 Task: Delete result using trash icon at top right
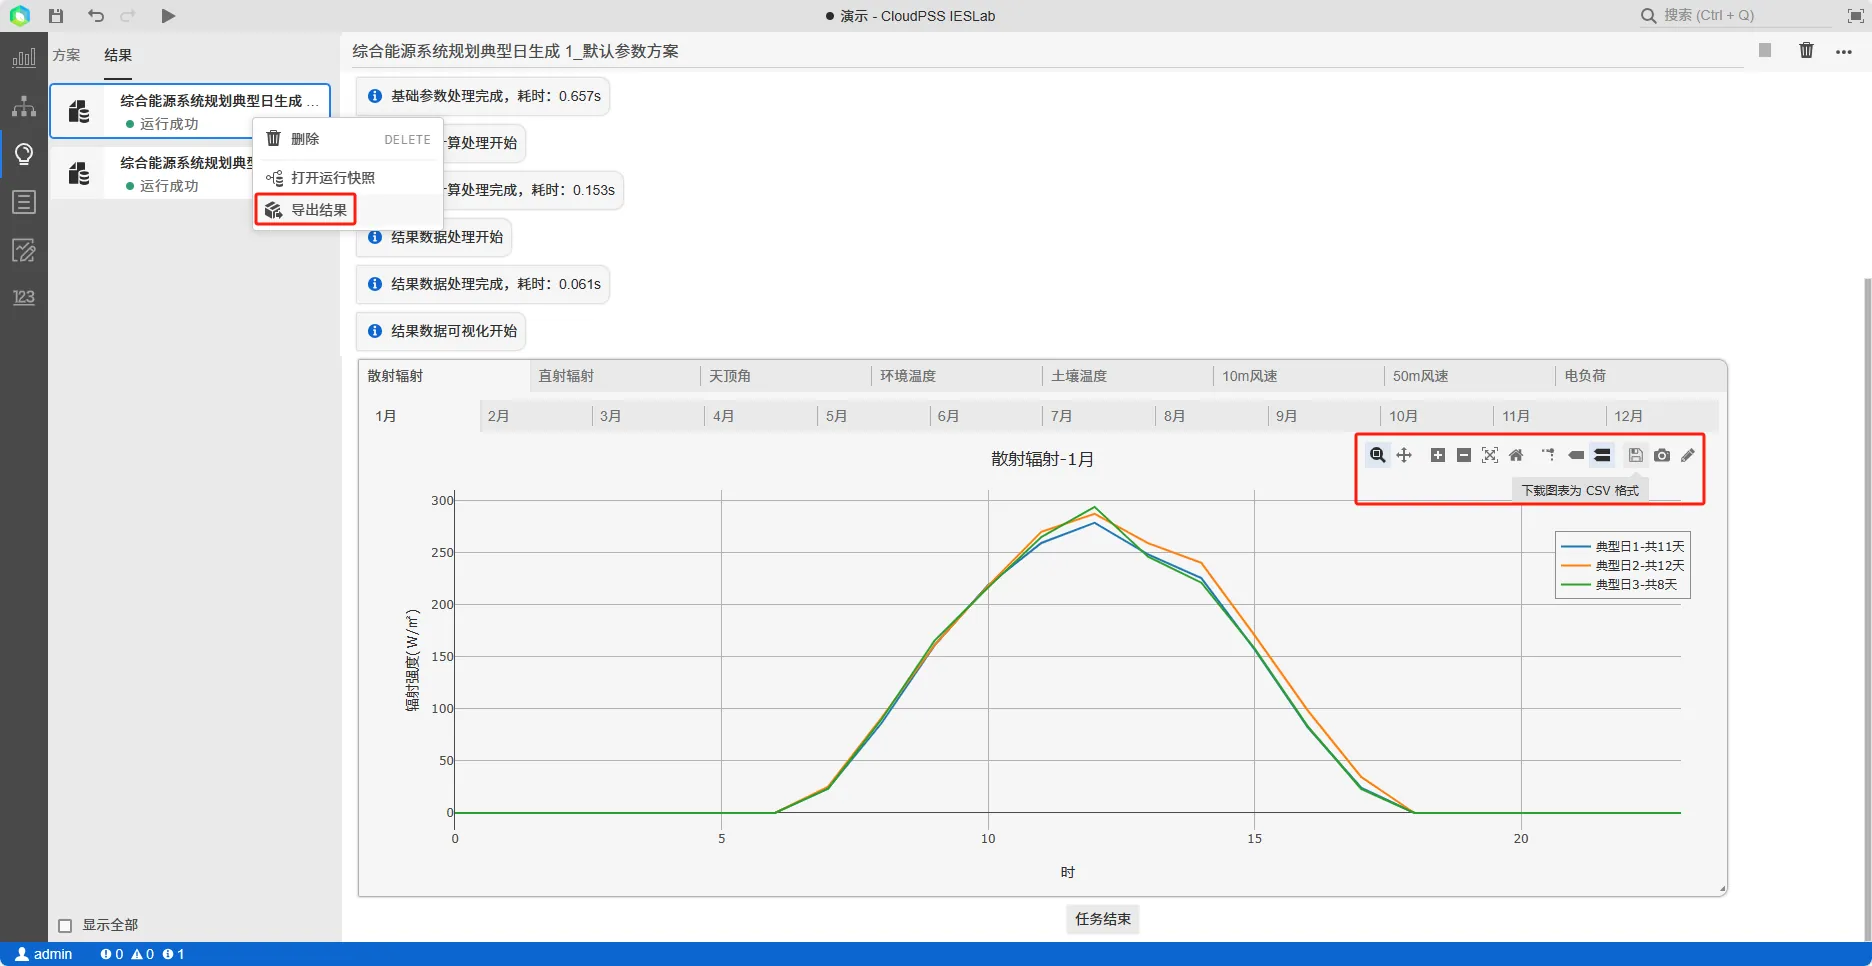pyautogui.click(x=1806, y=51)
